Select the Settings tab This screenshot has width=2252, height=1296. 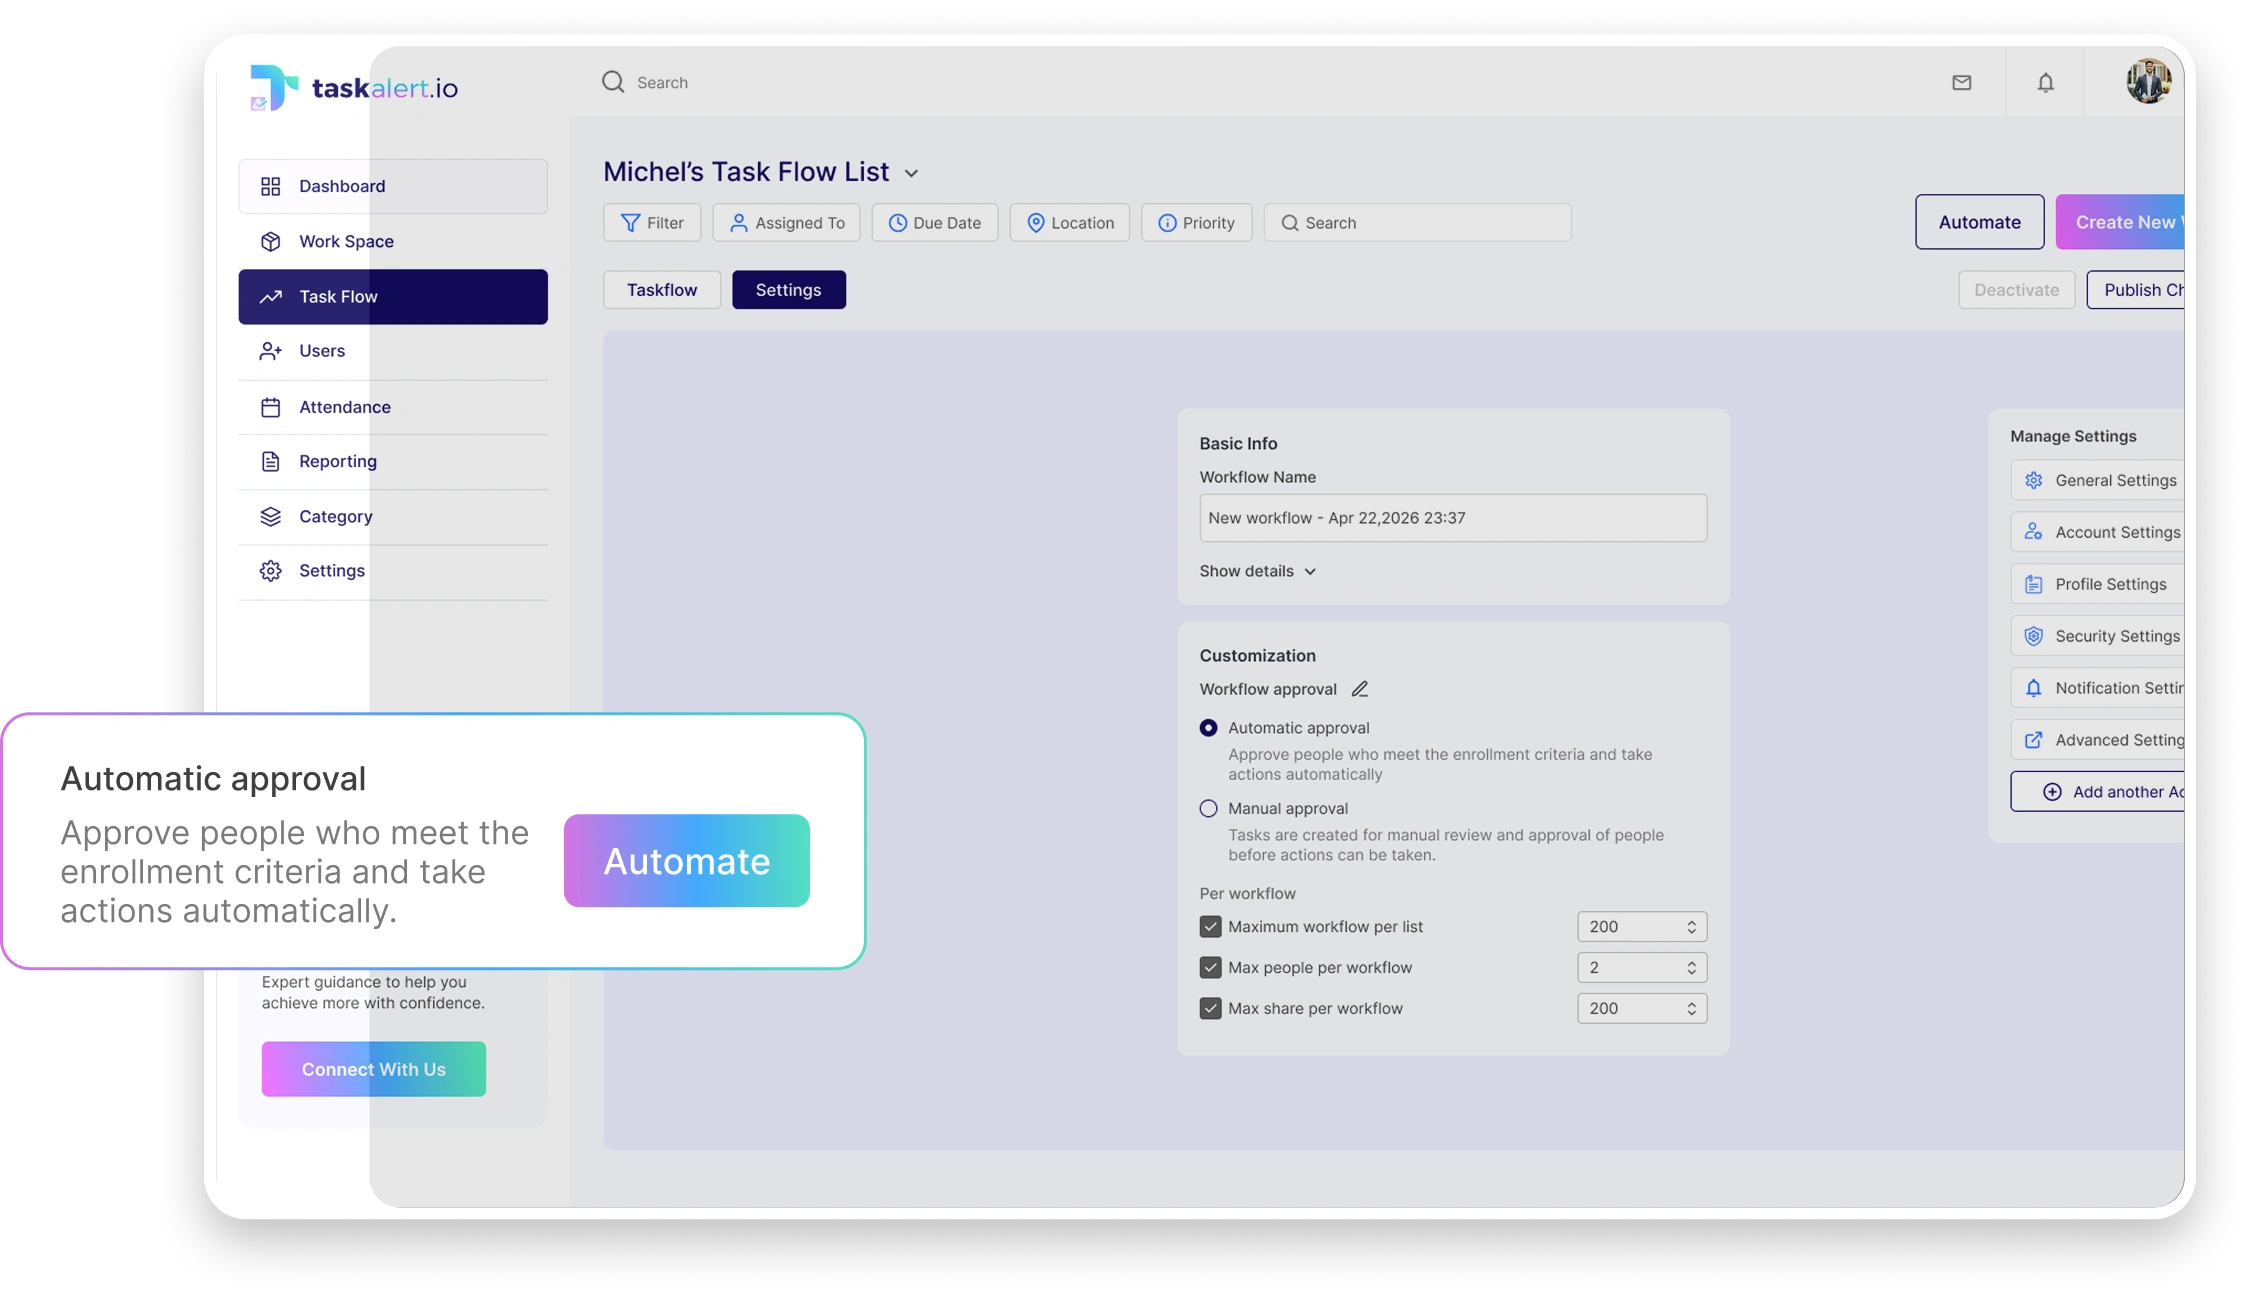pos(789,290)
